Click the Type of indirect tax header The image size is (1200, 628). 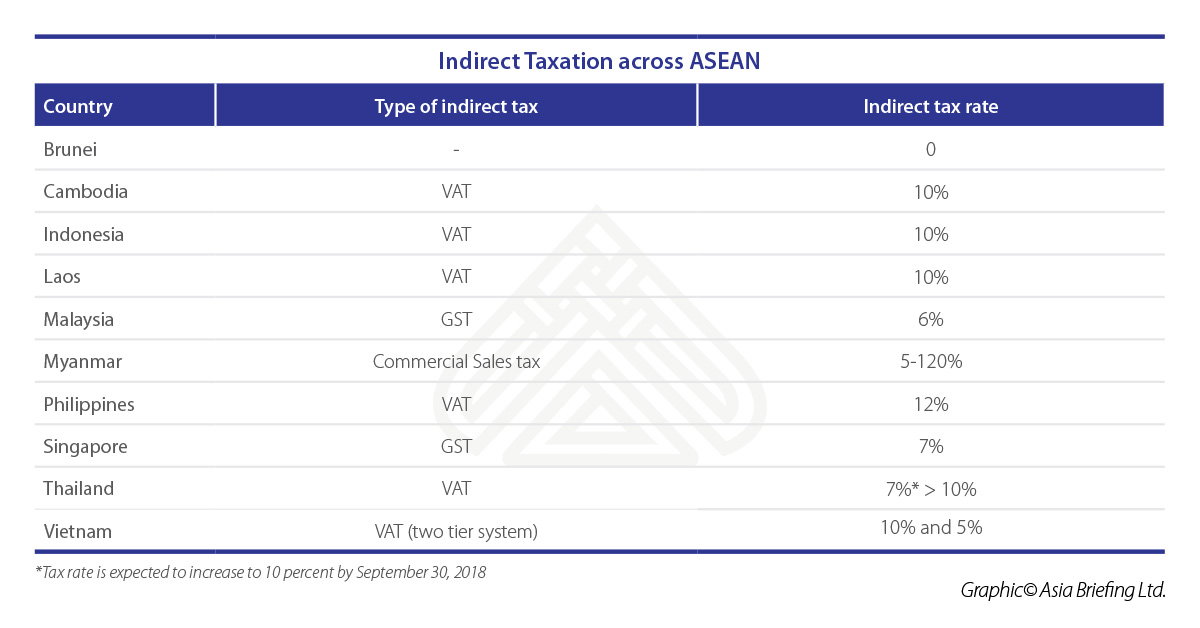tap(456, 106)
